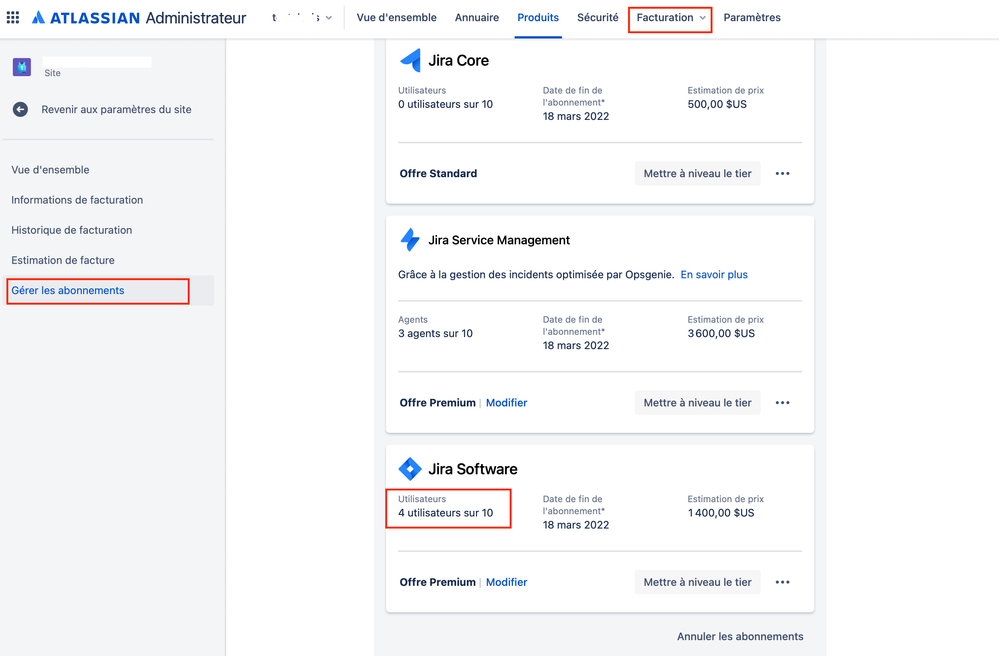Click the Jira Software diamond icon
This screenshot has height=656, width=999.
pyautogui.click(x=410, y=469)
